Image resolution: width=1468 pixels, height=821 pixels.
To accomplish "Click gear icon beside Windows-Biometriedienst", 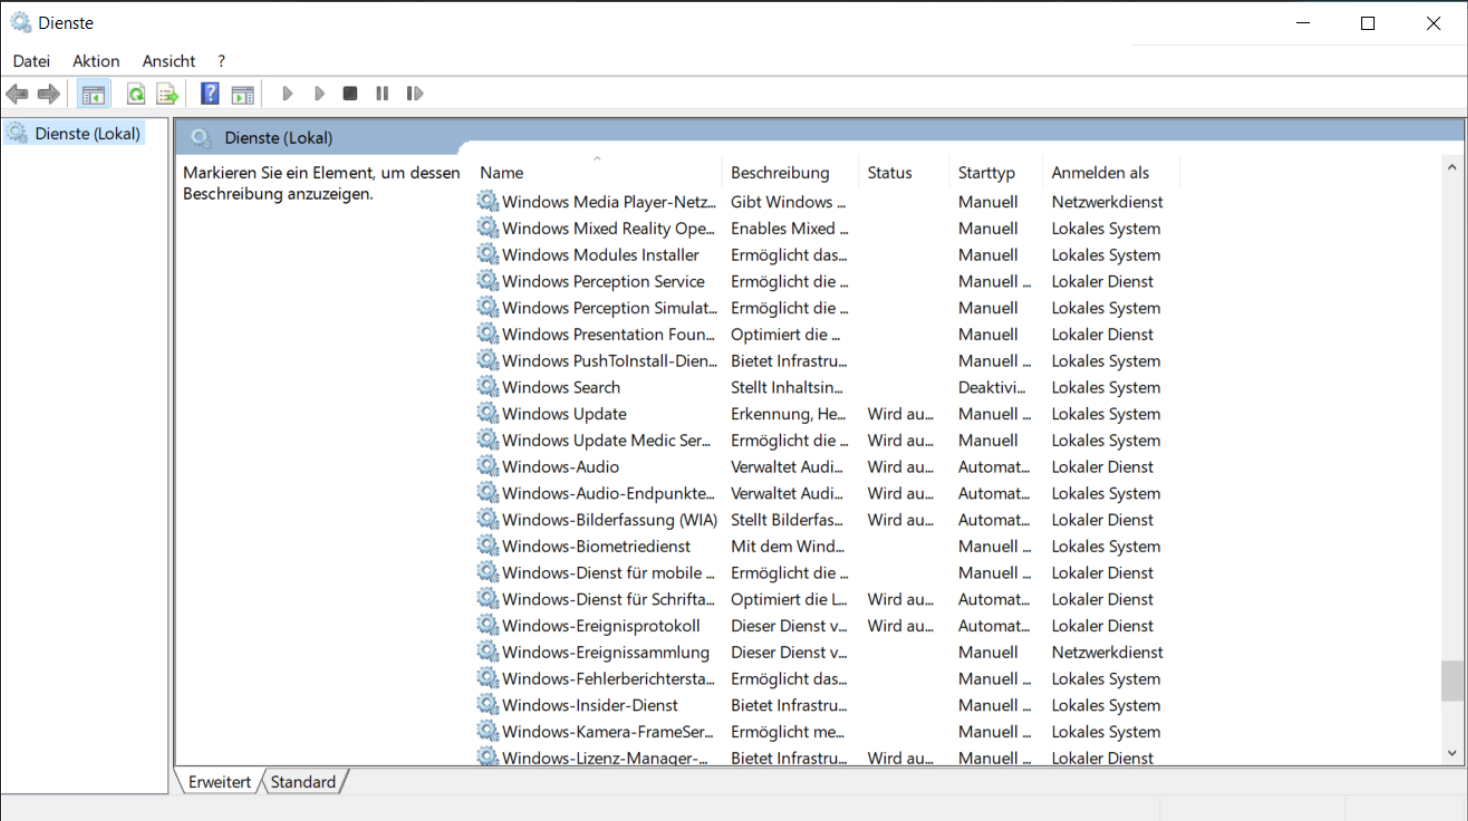I will (x=488, y=546).
